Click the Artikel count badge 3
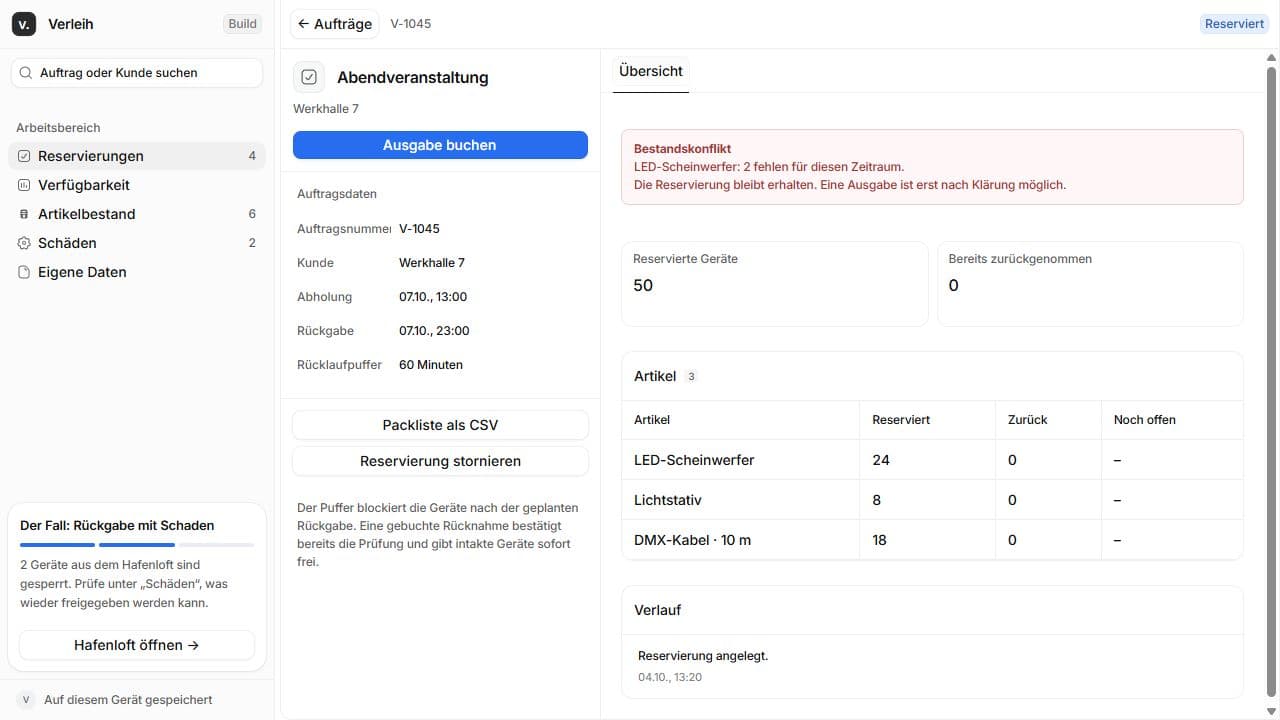 pyautogui.click(x=691, y=377)
